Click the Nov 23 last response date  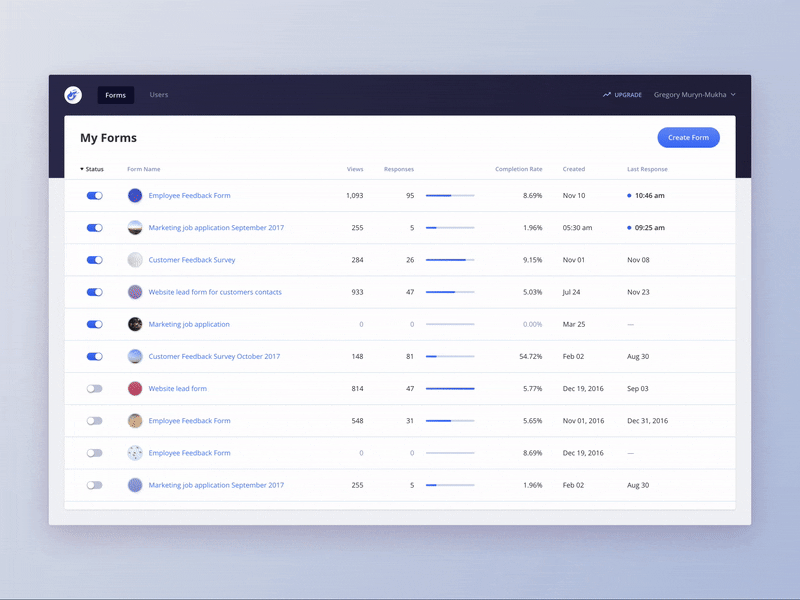[x=638, y=292]
